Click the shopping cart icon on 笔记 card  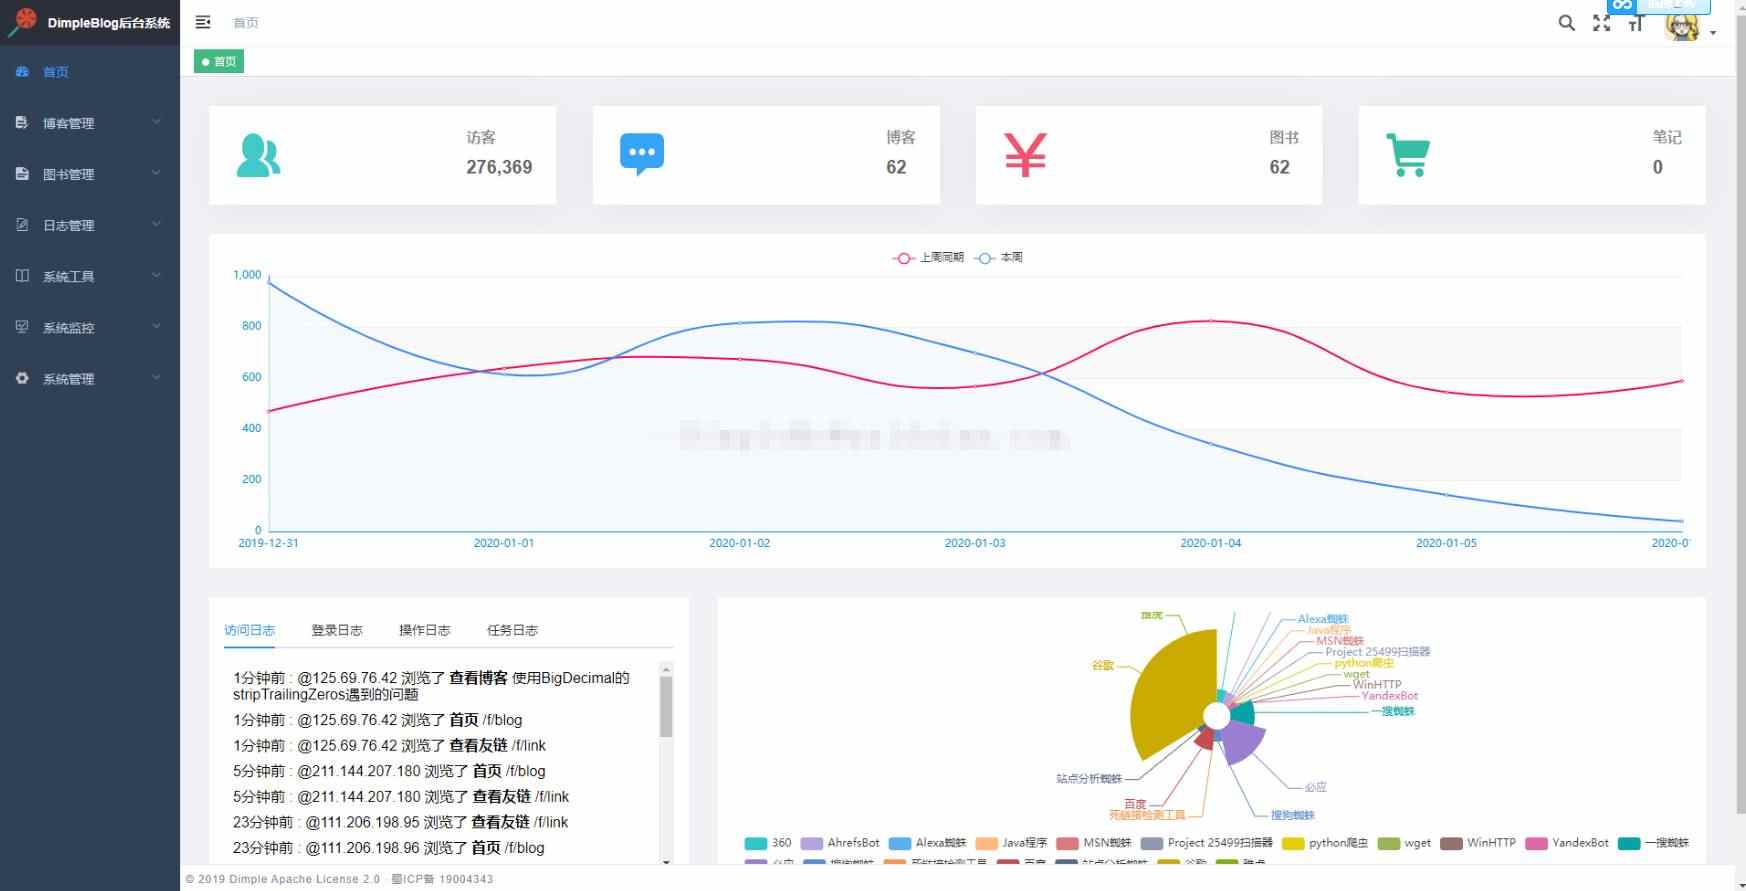click(1408, 155)
